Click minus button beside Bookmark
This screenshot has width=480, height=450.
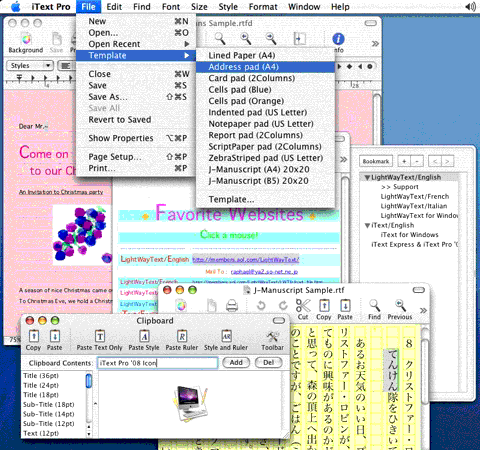point(417,161)
